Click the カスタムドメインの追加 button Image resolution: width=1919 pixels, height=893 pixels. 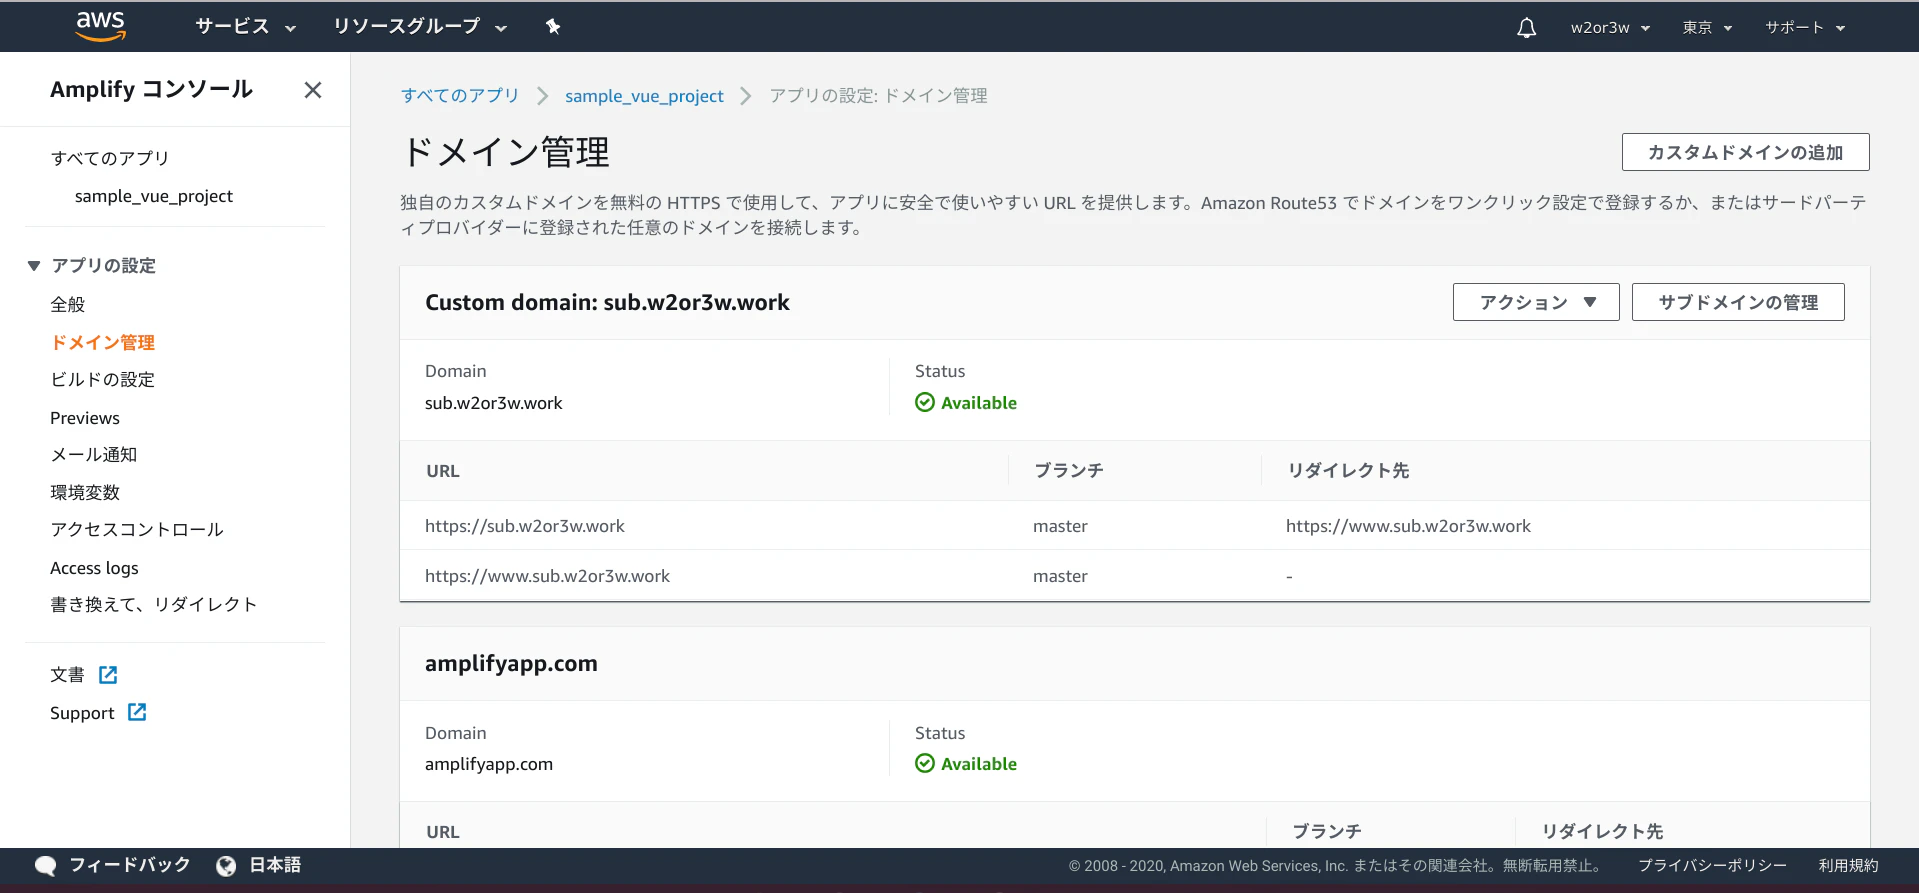(1745, 152)
